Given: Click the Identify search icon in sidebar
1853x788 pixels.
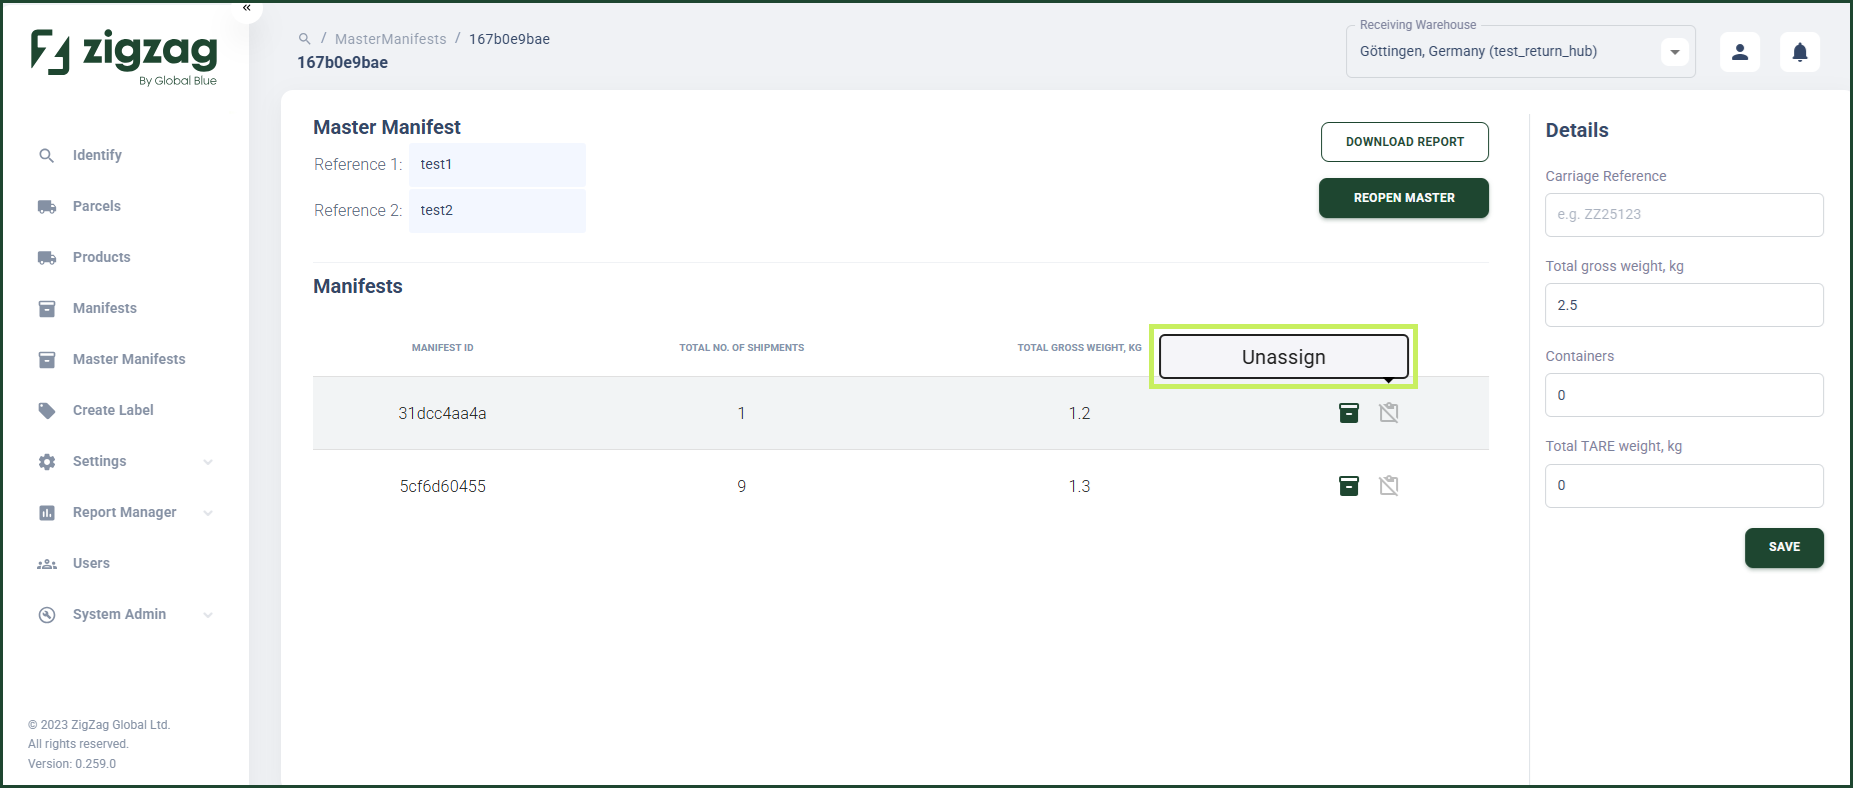Looking at the screenshot, I should pyautogui.click(x=46, y=155).
